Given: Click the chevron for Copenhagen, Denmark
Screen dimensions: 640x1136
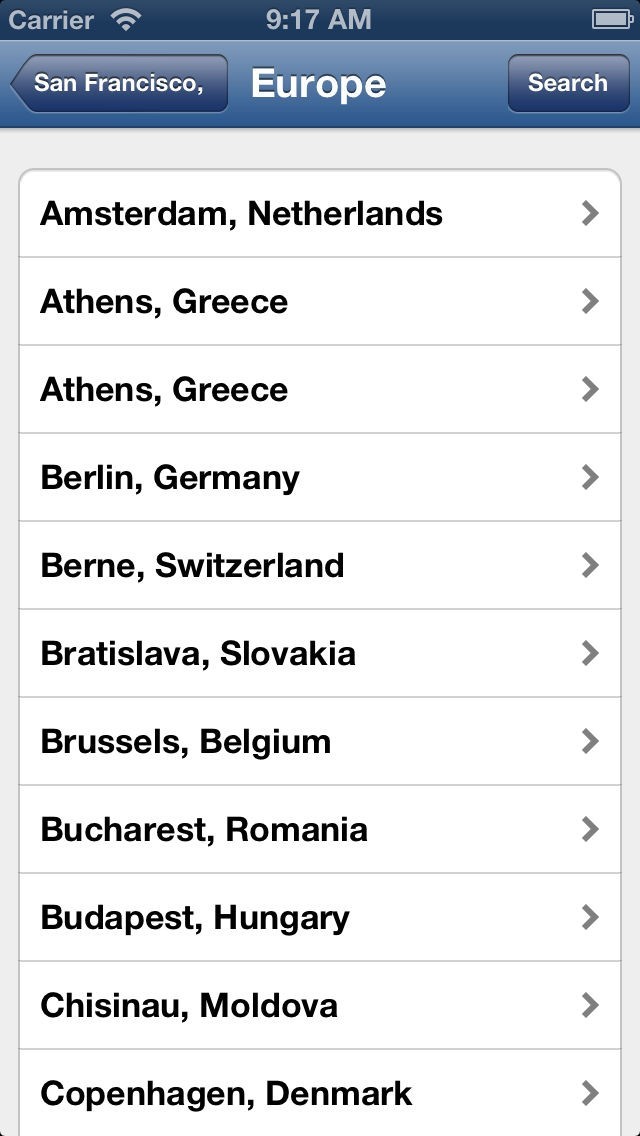Looking at the screenshot, I should point(590,1093).
